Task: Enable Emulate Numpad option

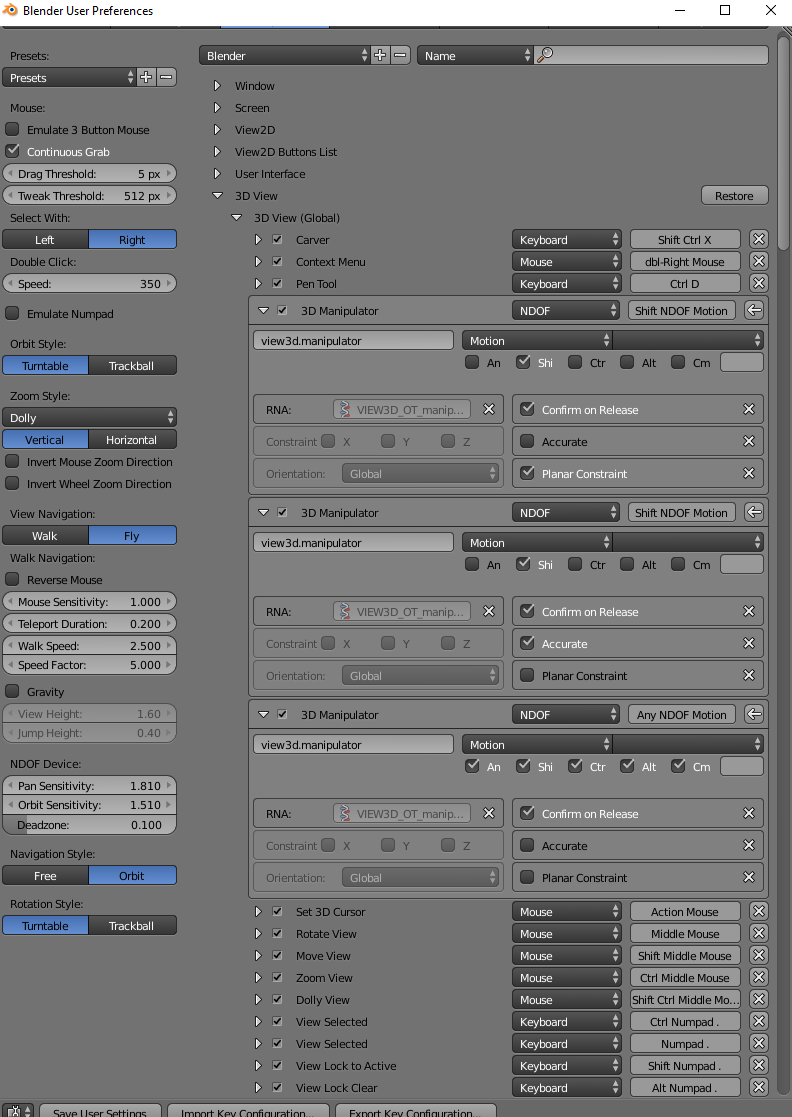Action: click(12, 313)
